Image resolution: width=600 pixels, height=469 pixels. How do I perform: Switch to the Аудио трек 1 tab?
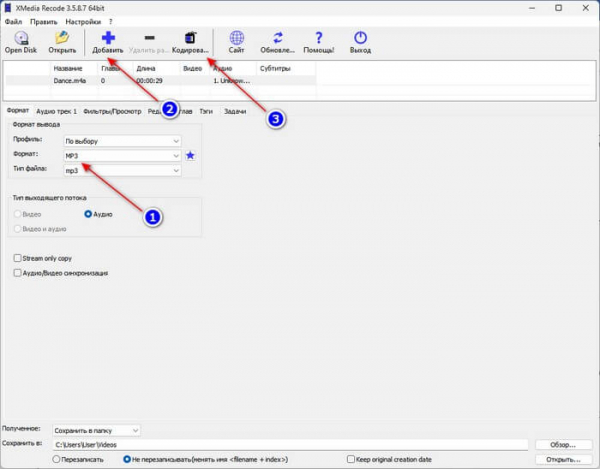(x=57, y=111)
